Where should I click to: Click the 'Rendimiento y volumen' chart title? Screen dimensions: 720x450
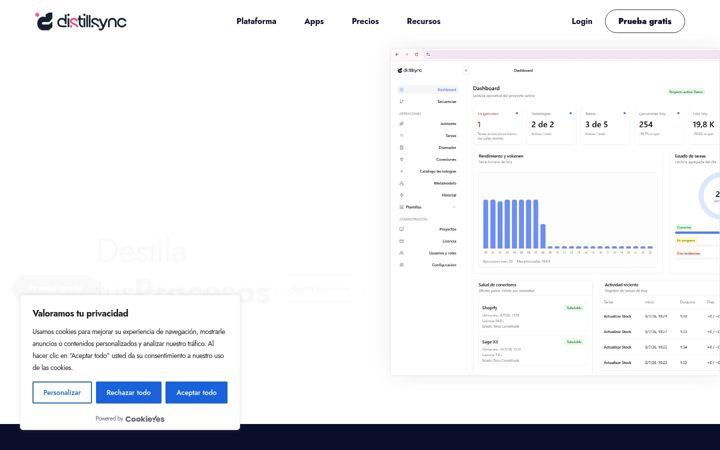coord(501,156)
